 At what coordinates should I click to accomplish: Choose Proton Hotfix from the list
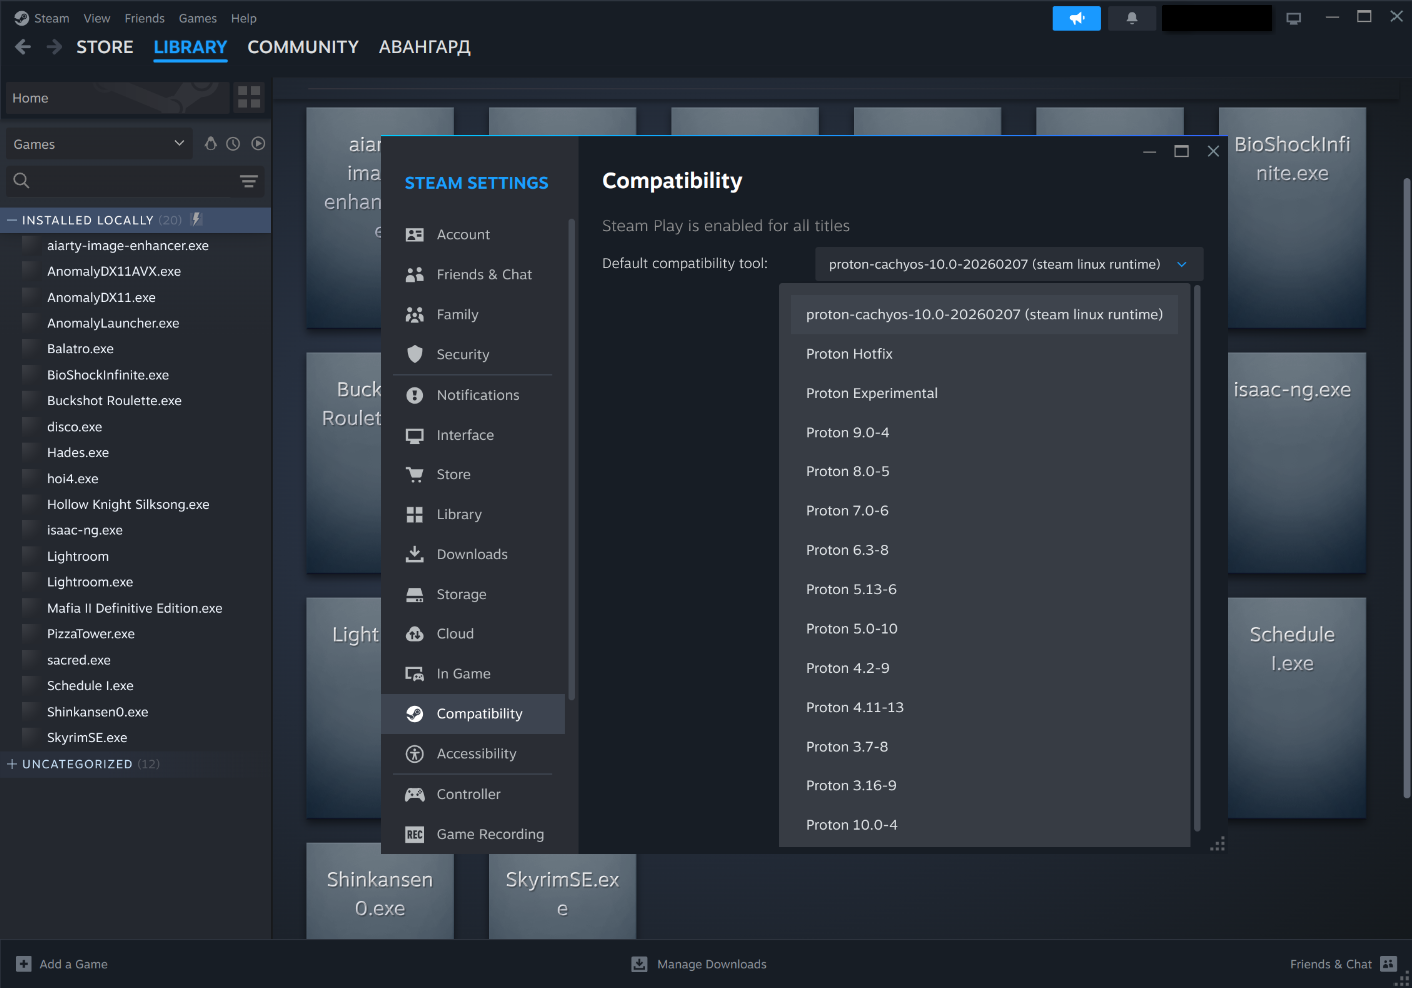click(984, 354)
